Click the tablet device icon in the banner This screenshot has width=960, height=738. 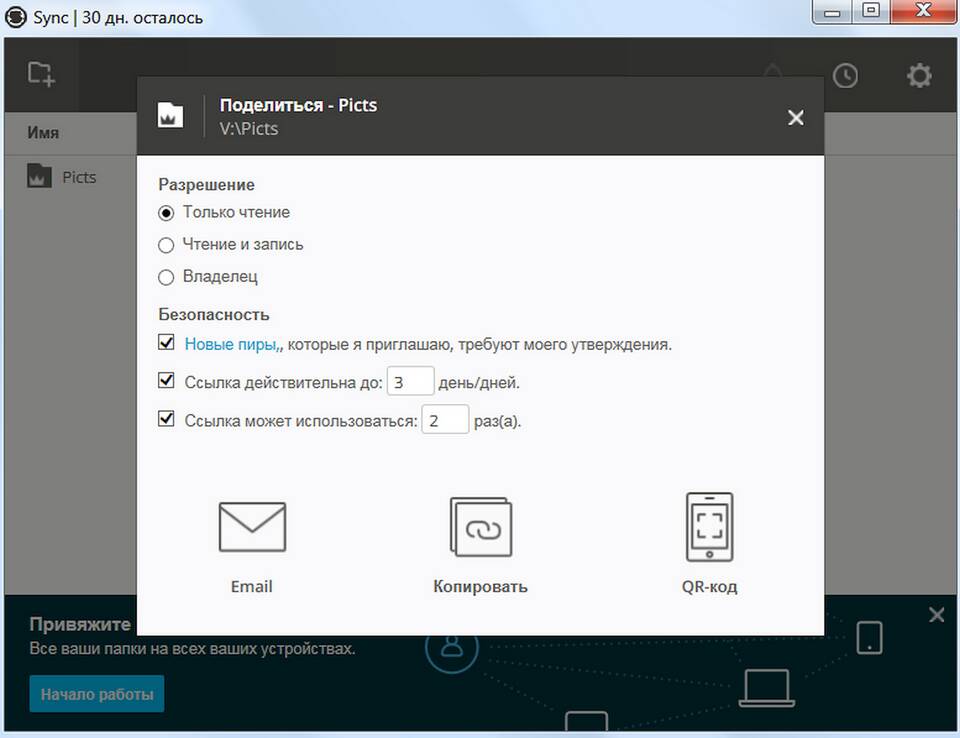tap(869, 638)
